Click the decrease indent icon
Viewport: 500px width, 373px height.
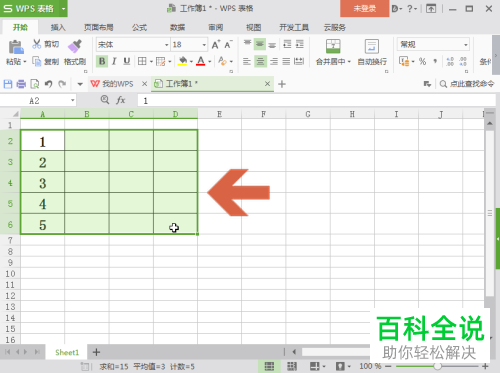[x=287, y=44]
